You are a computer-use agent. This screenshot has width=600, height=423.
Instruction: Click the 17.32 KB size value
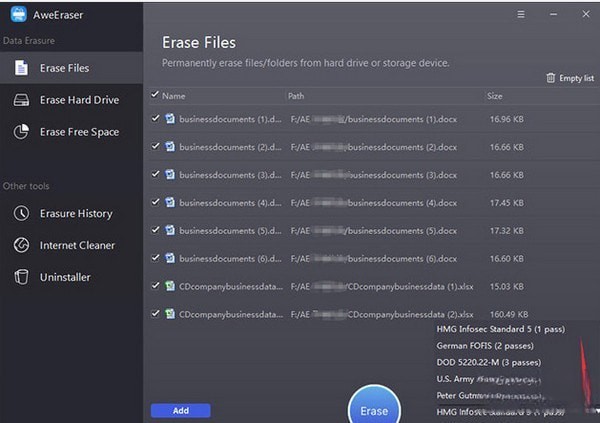[507, 231]
